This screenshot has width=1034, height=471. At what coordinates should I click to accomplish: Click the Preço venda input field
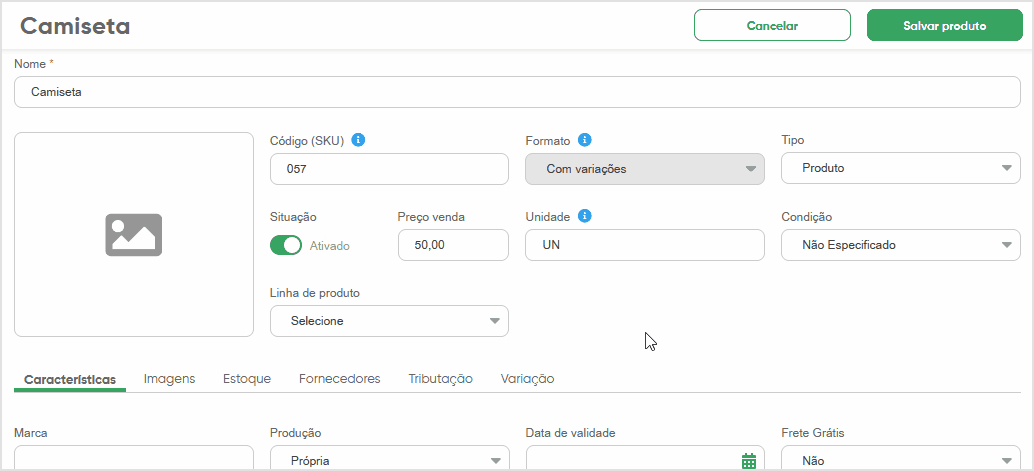tap(454, 245)
